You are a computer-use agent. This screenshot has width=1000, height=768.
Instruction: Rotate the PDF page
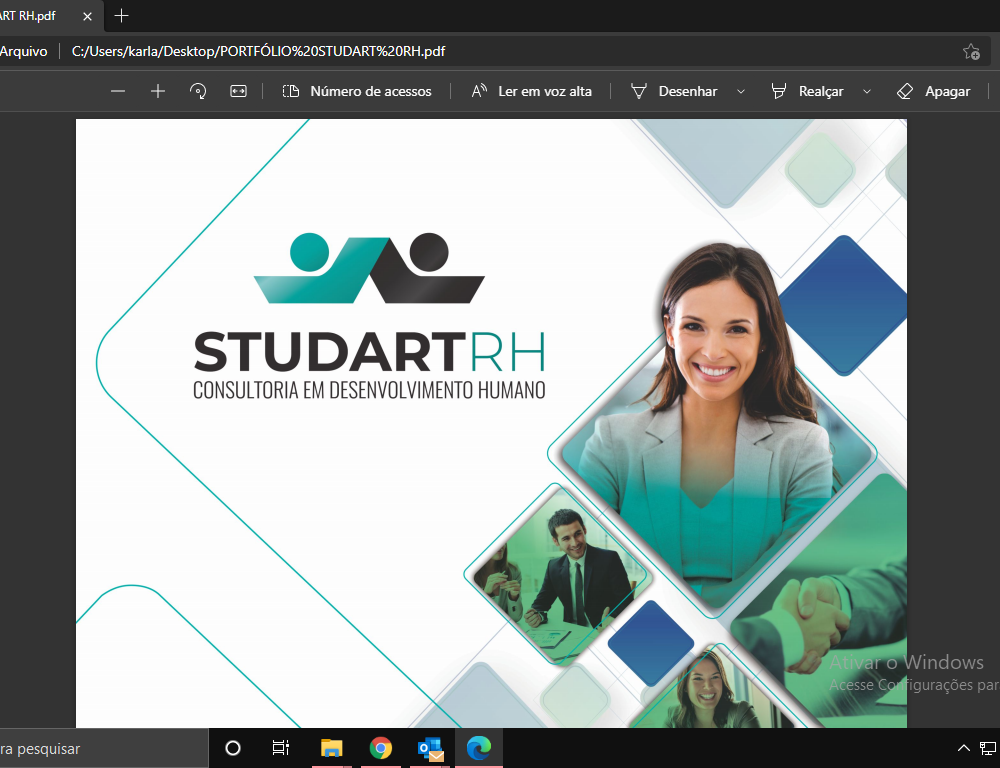pyautogui.click(x=198, y=91)
